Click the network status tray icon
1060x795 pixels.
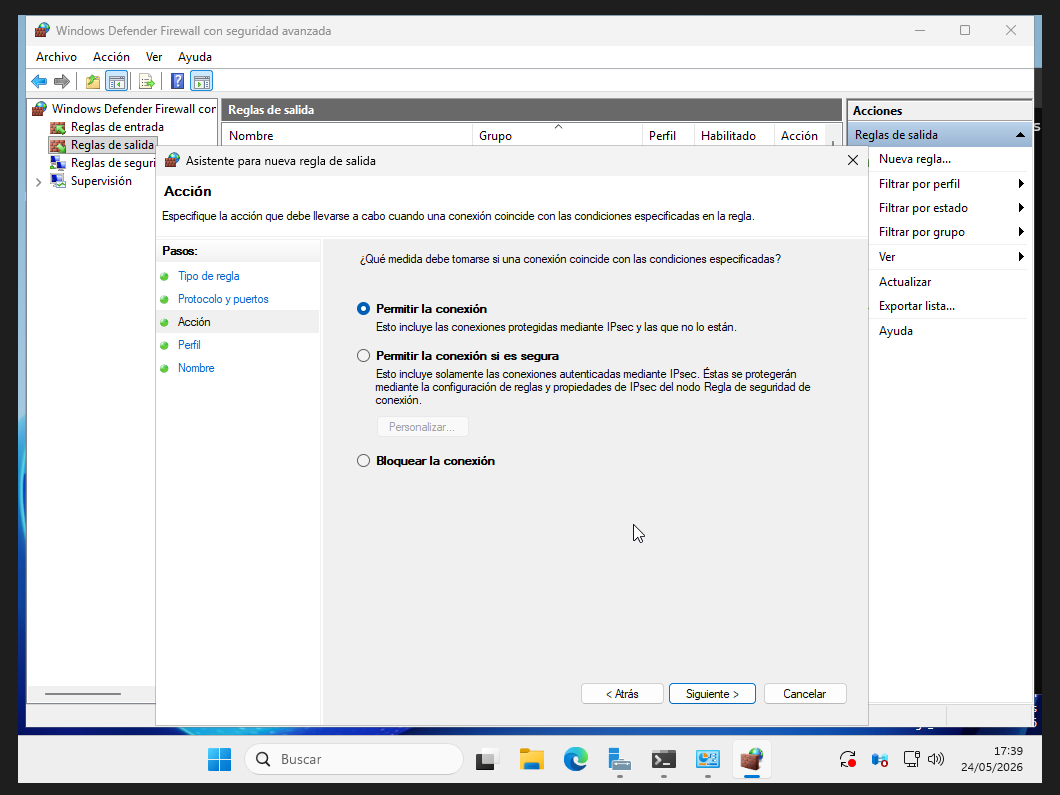coord(911,759)
